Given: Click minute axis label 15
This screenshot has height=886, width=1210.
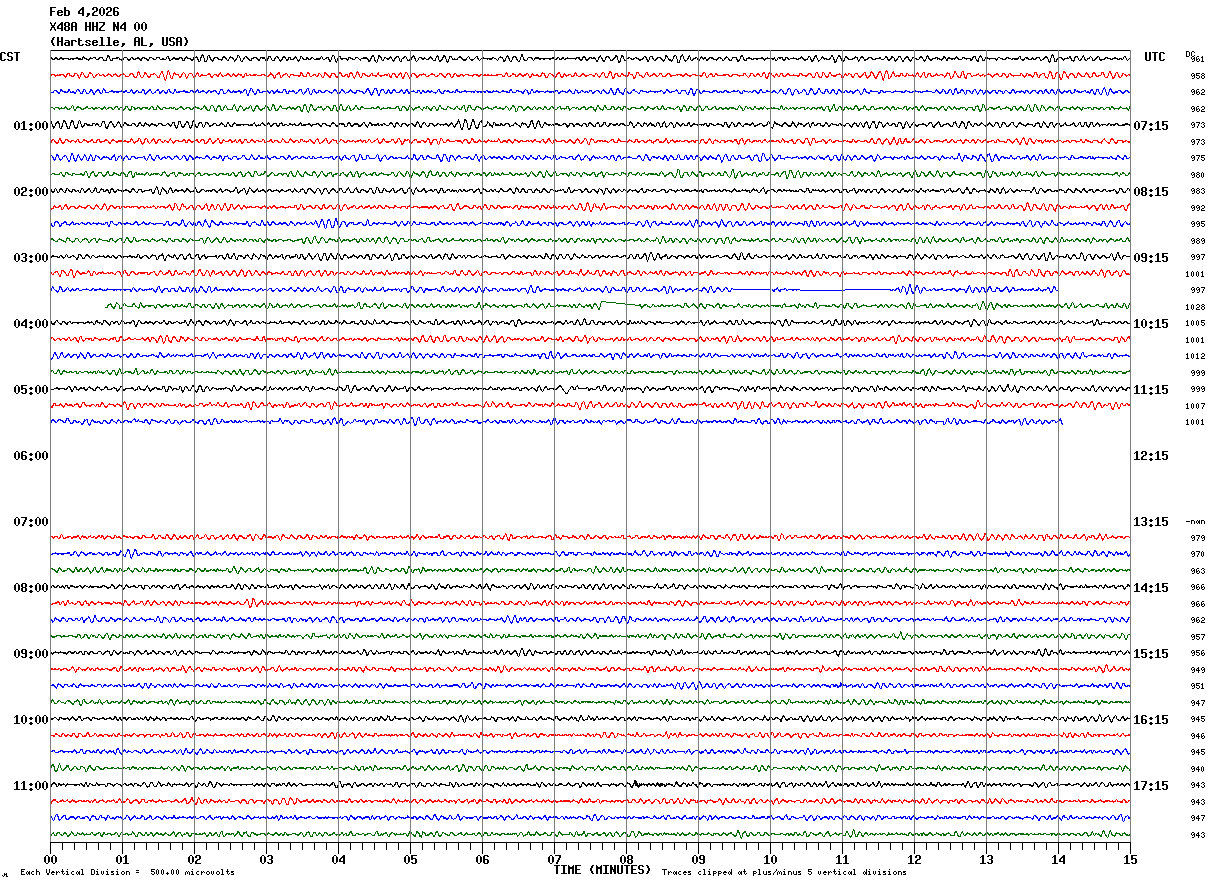Looking at the screenshot, I should pos(1130,859).
